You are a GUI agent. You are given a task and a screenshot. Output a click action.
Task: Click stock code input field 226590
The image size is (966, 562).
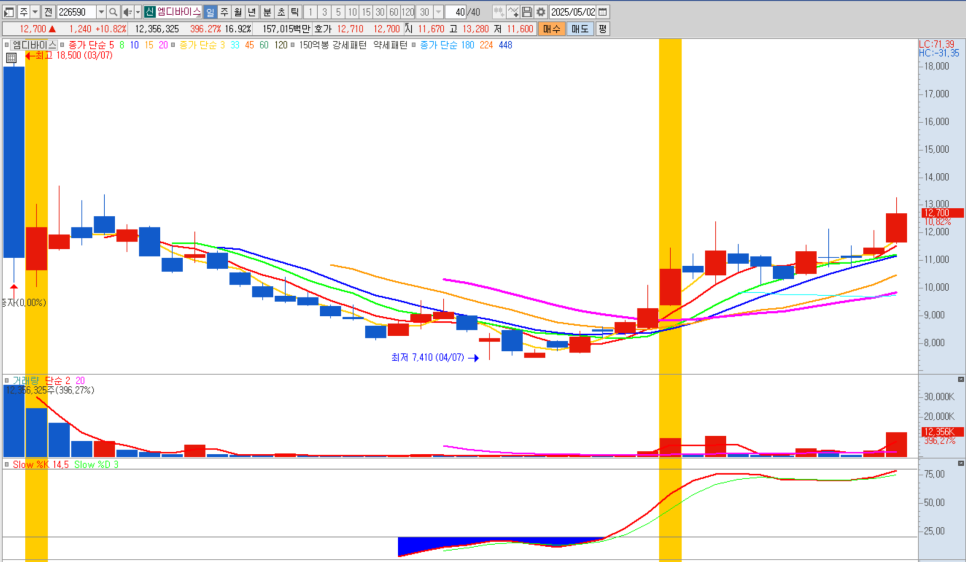(76, 12)
